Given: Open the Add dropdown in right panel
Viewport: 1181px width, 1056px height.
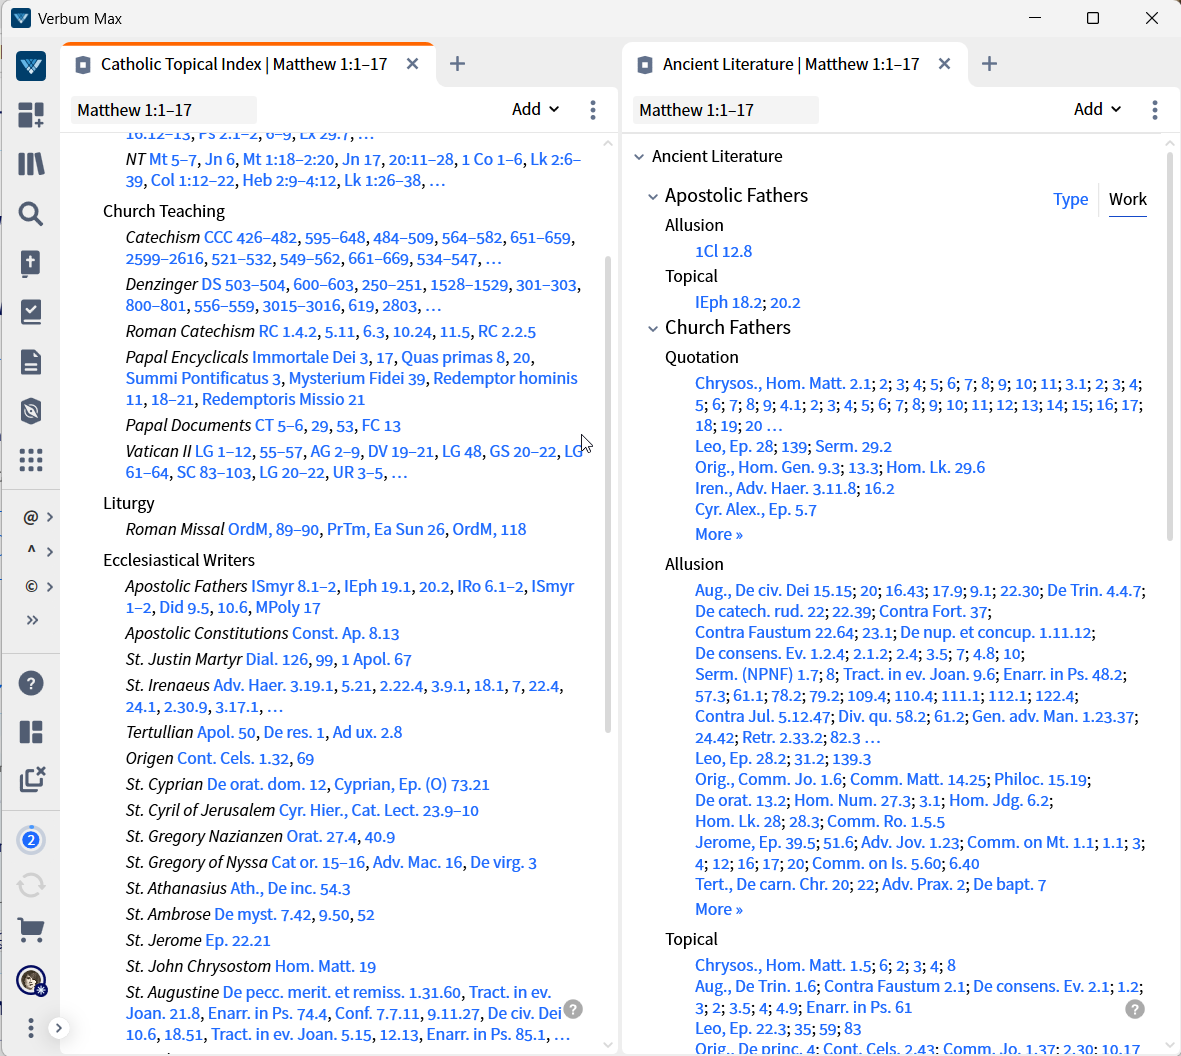Looking at the screenshot, I should tap(1097, 110).
